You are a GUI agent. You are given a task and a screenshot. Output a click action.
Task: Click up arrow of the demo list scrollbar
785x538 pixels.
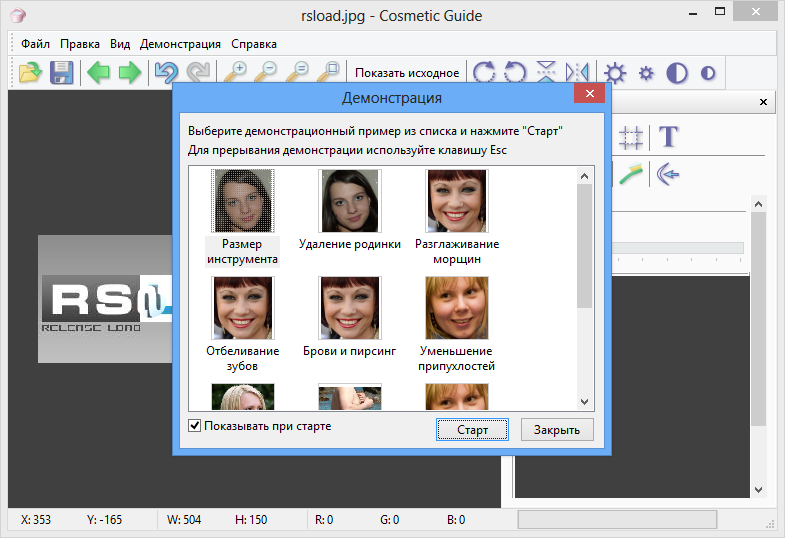pos(585,175)
